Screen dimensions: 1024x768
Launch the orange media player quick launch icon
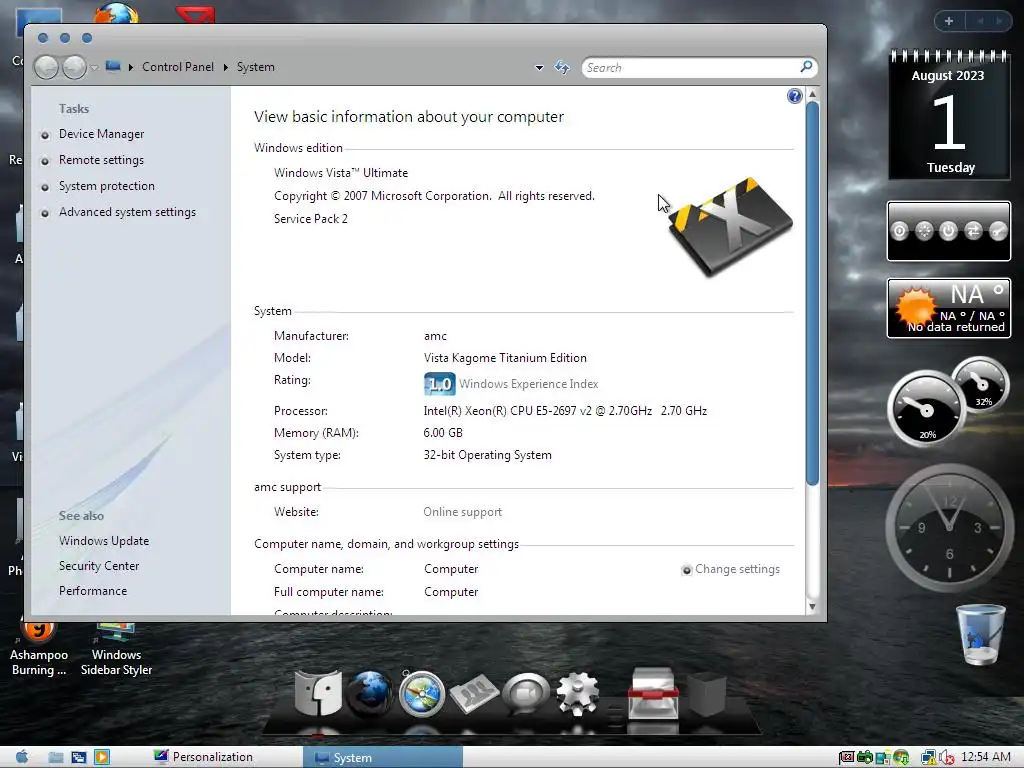102,757
